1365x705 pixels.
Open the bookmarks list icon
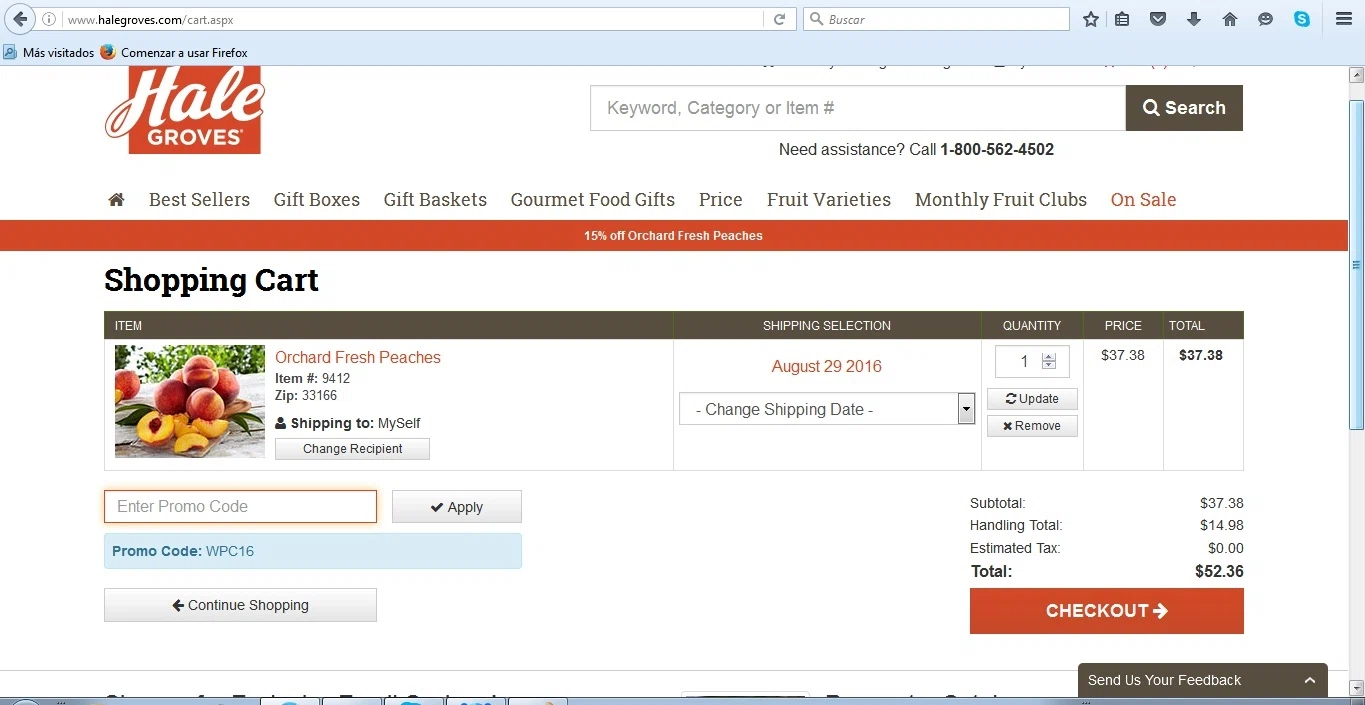point(1123,19)
